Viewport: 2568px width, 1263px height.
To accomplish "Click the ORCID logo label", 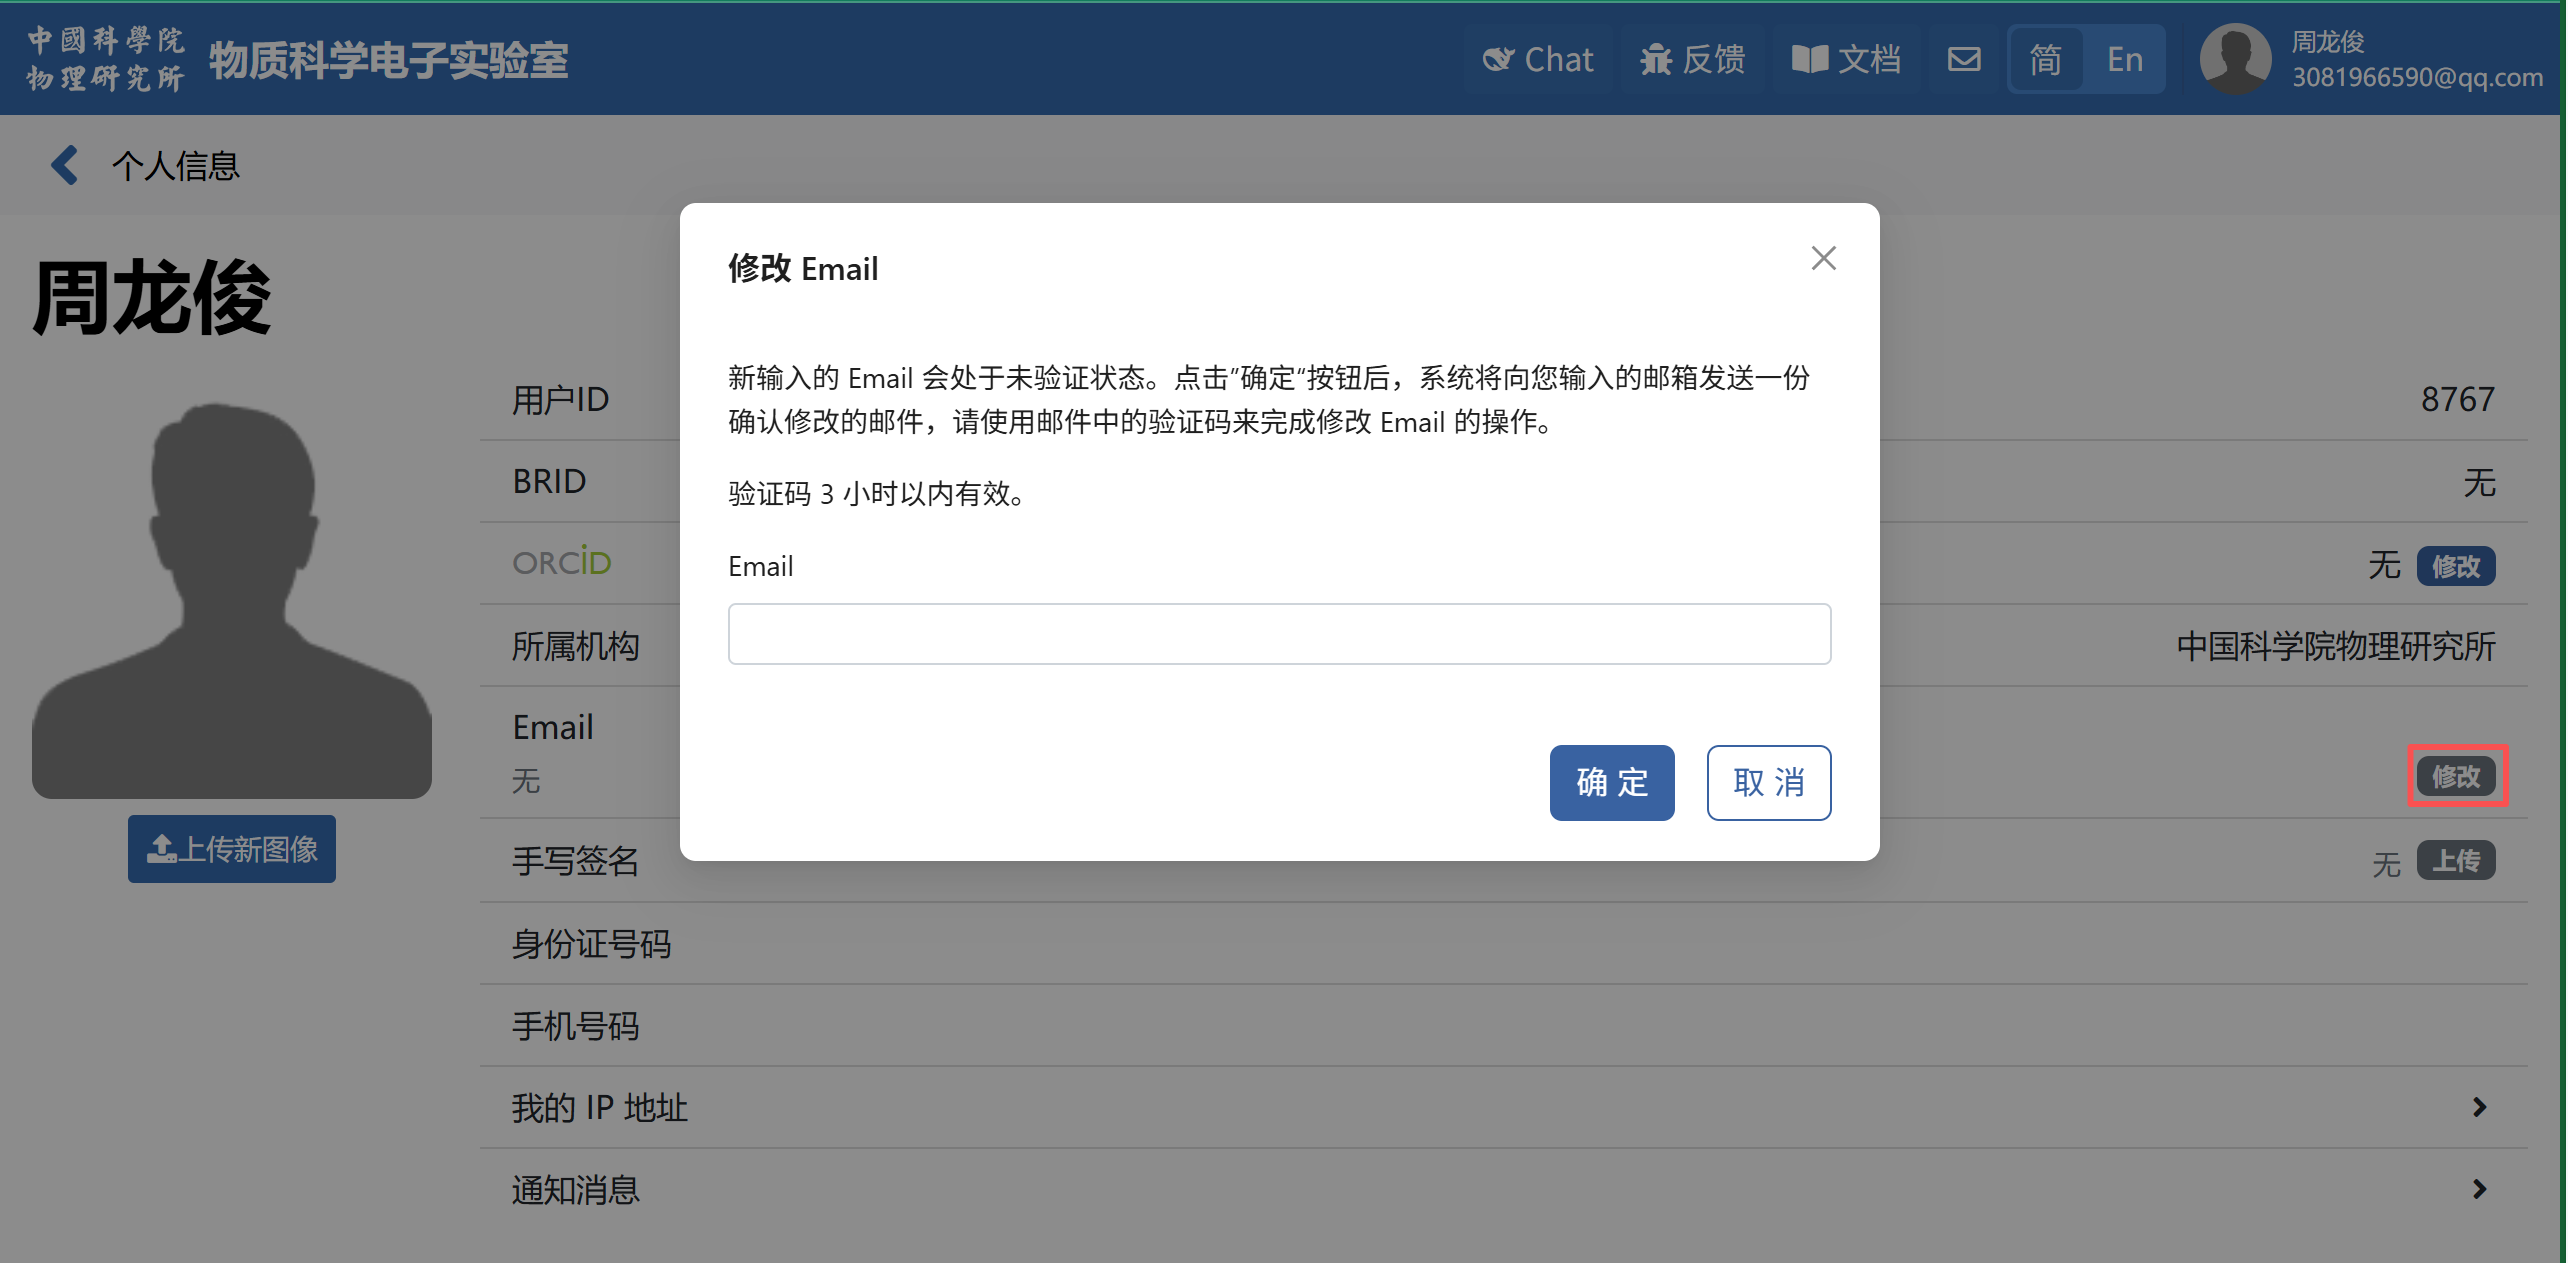I will 561,563.
